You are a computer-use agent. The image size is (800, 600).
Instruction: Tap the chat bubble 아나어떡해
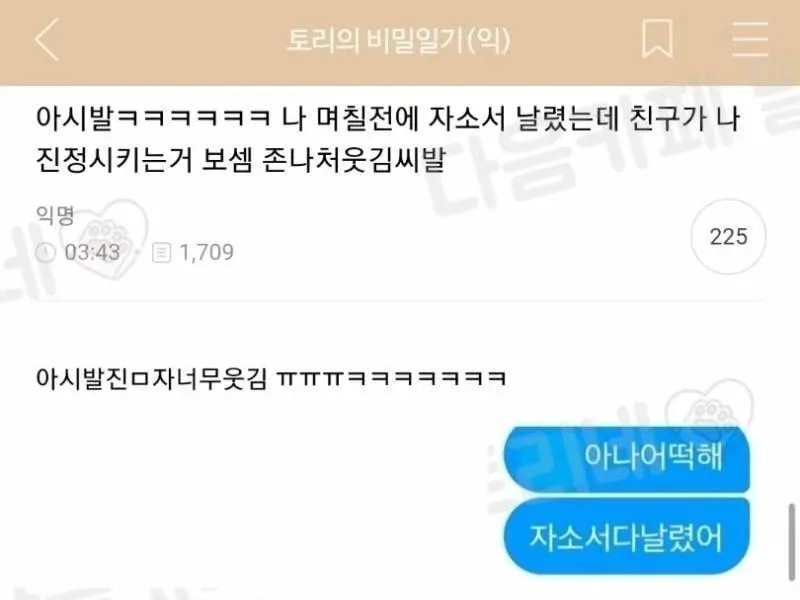tap(627, 458)
